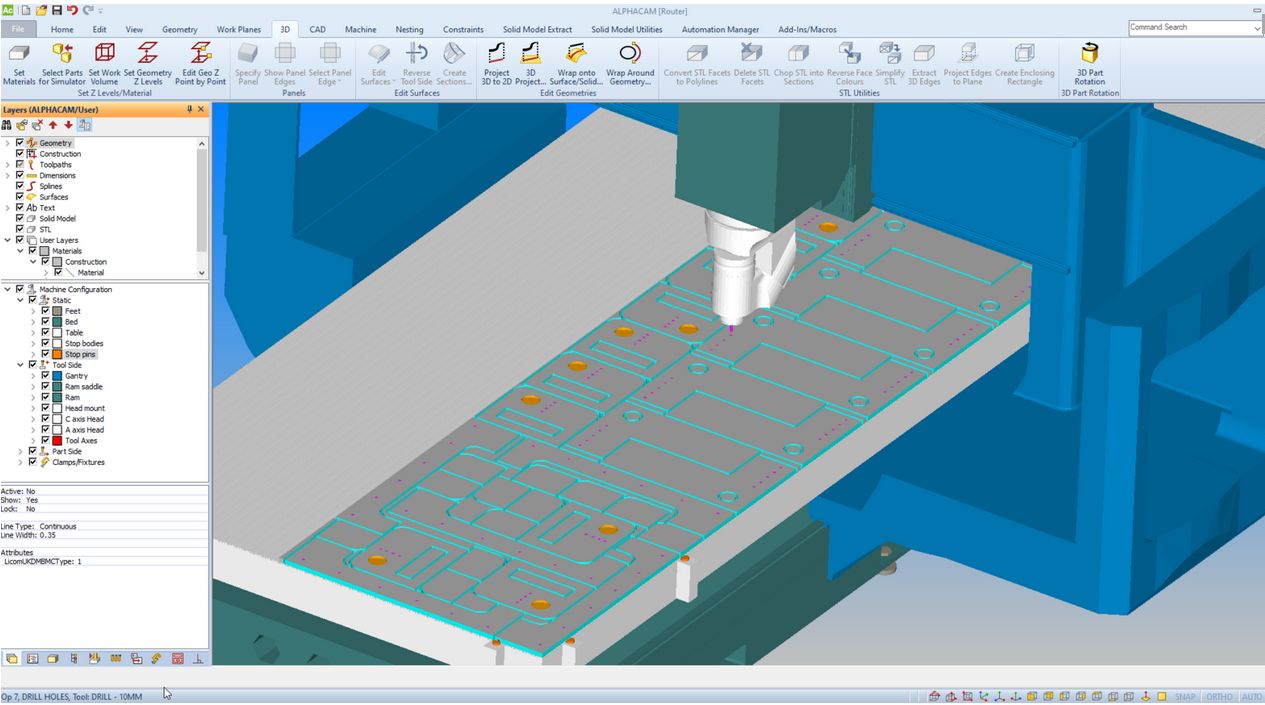This screenshot has height=705, width=1265.
Task: Open the Nesting ribbon tab
Action: [x=409, y=29]
